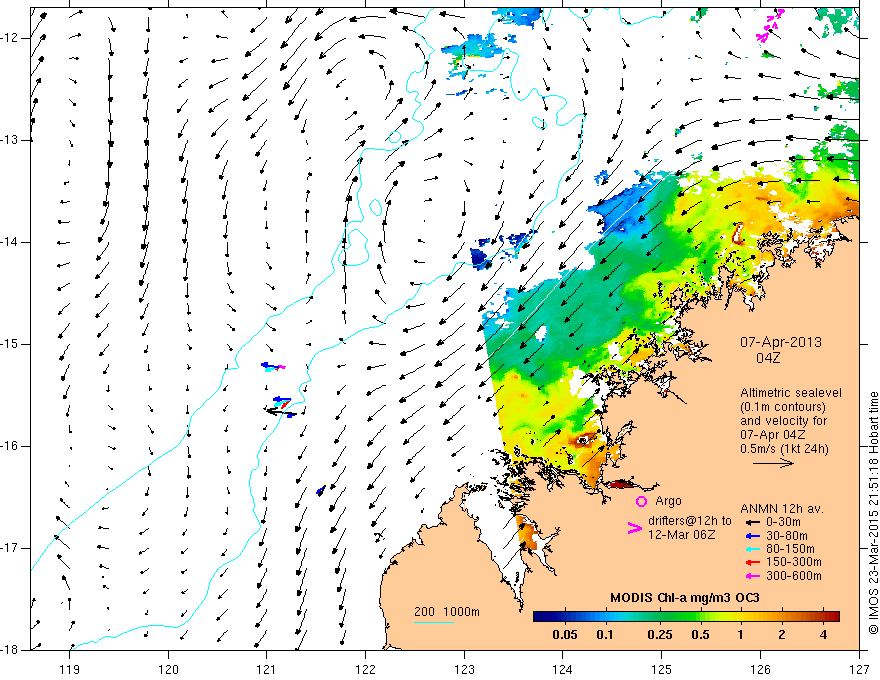Click the magenta drifter track marks near 126.2E, 12S

pyautogui.click(x=769, y=26)
